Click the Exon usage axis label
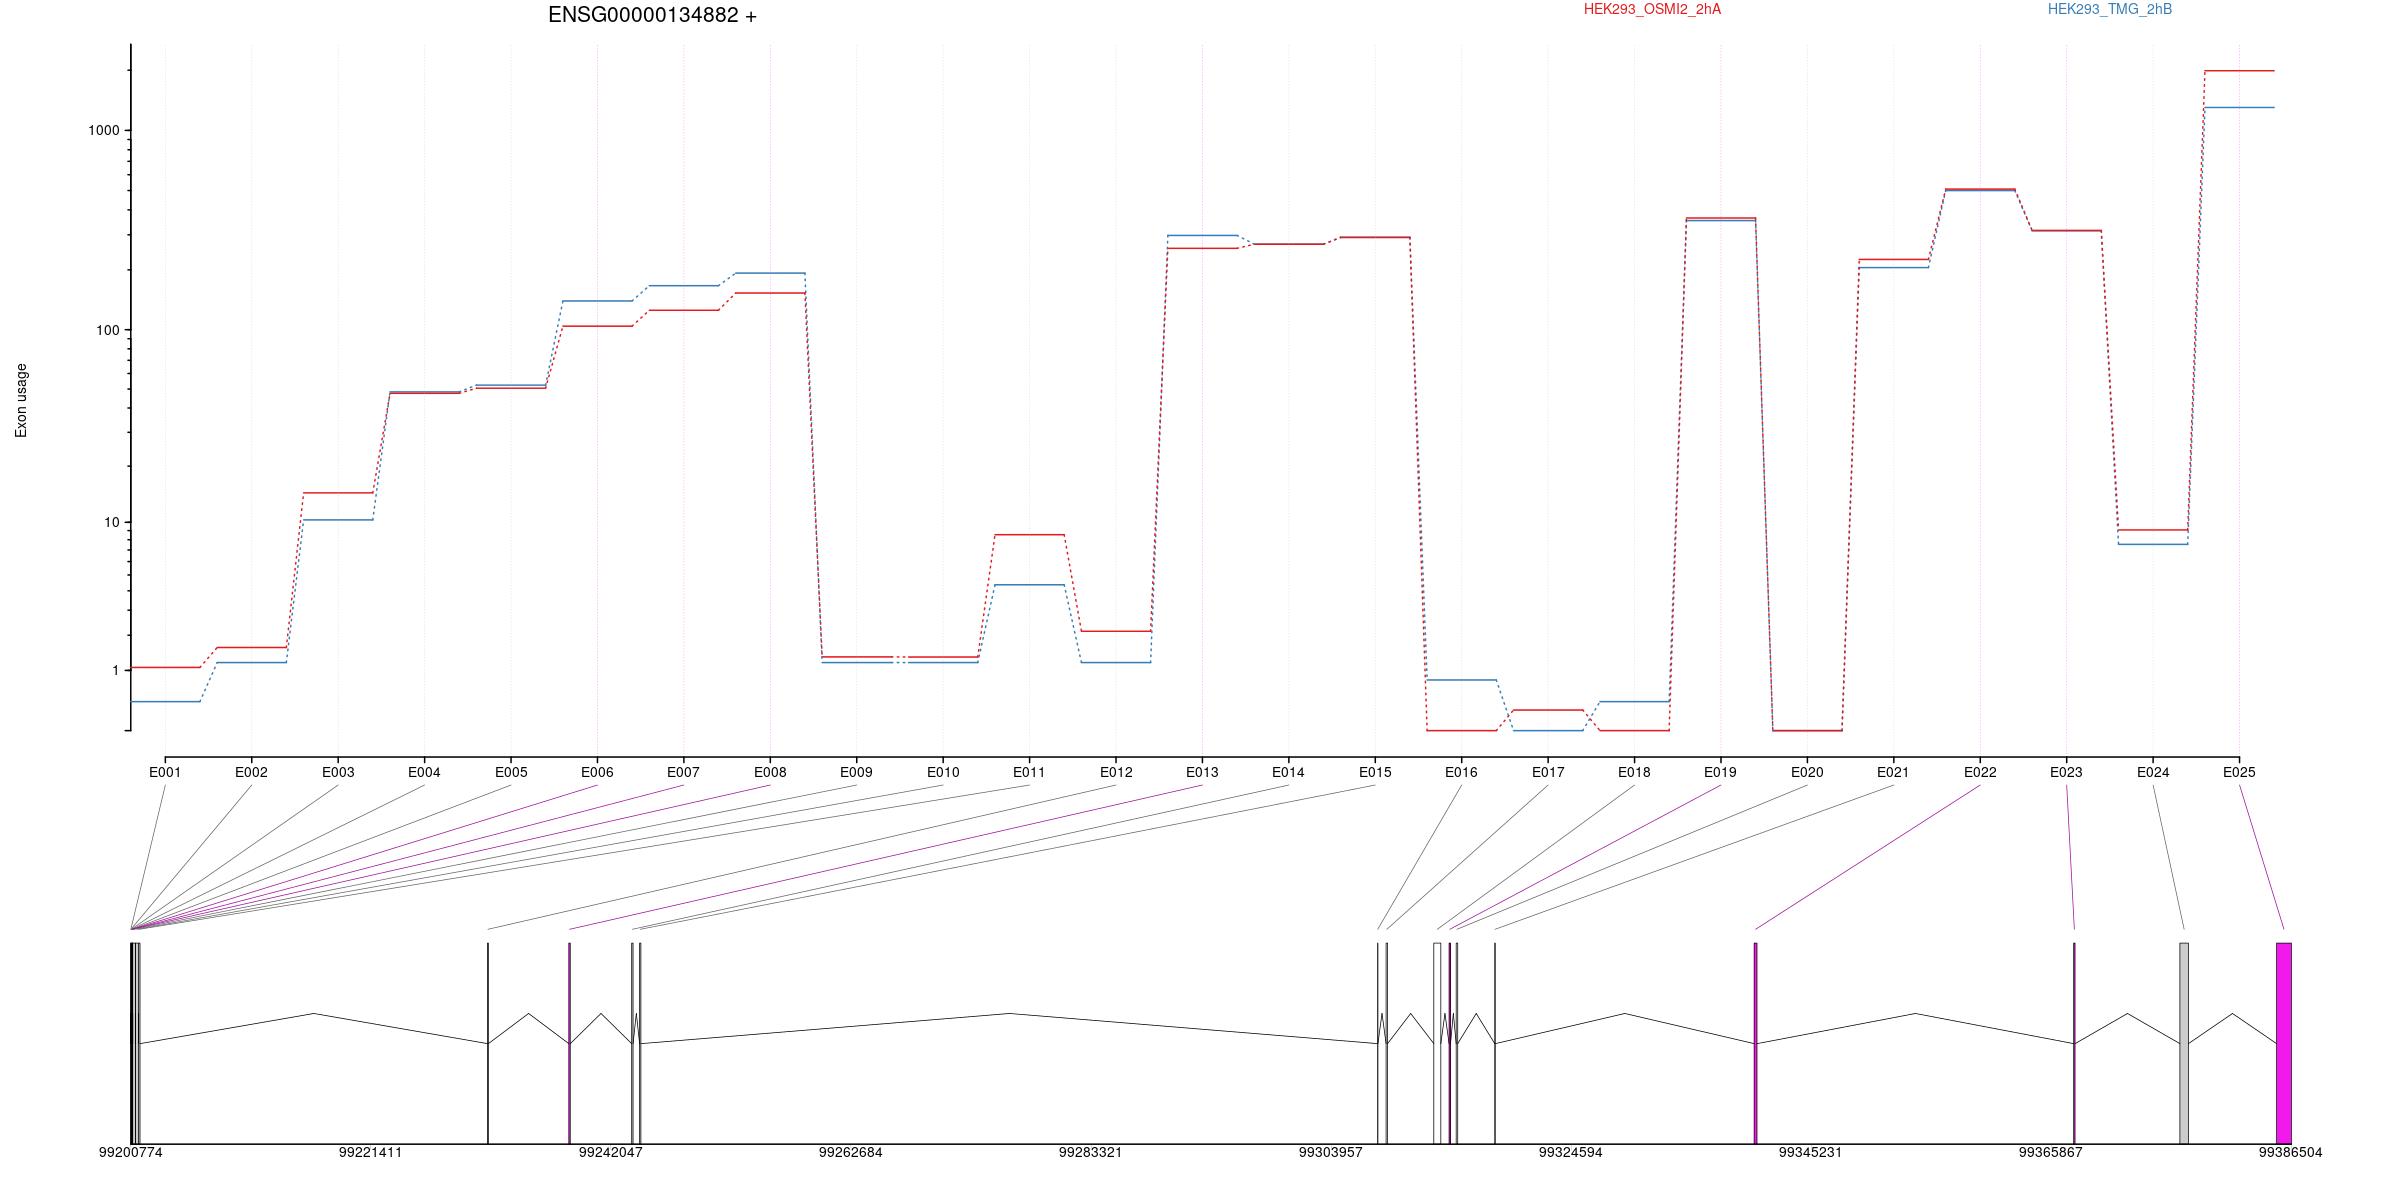This screenshot has width=2400, height=1200. point(21,400)
